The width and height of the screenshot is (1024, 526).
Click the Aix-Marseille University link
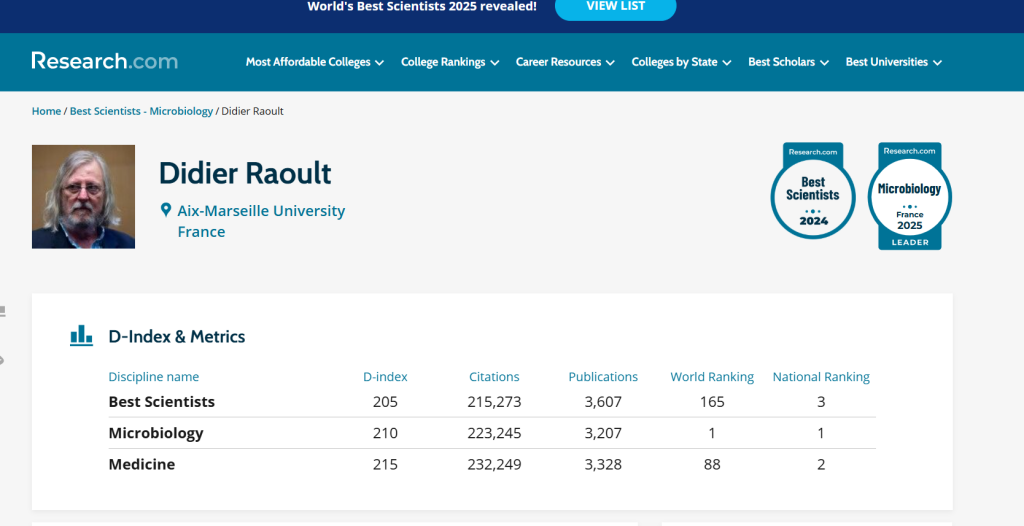coord(261,211)
